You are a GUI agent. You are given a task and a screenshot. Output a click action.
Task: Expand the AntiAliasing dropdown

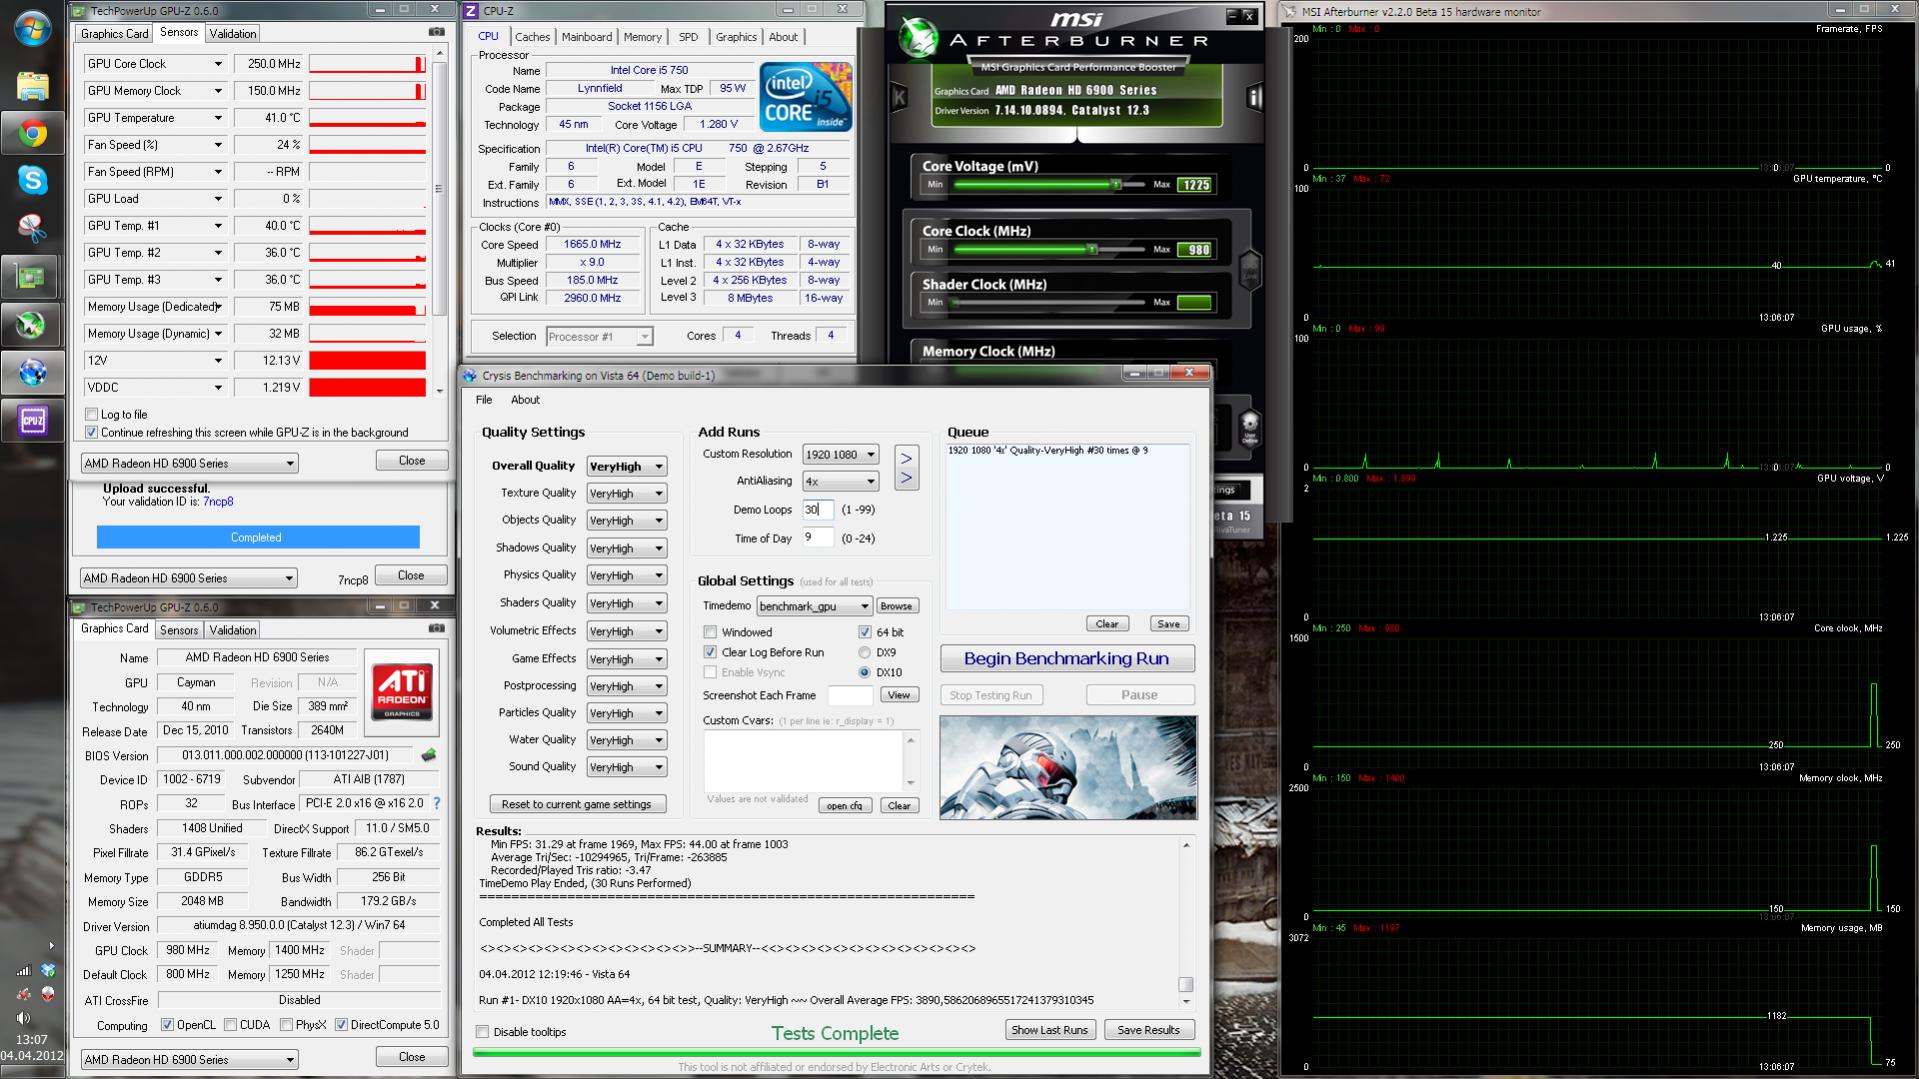coord(840,481)
